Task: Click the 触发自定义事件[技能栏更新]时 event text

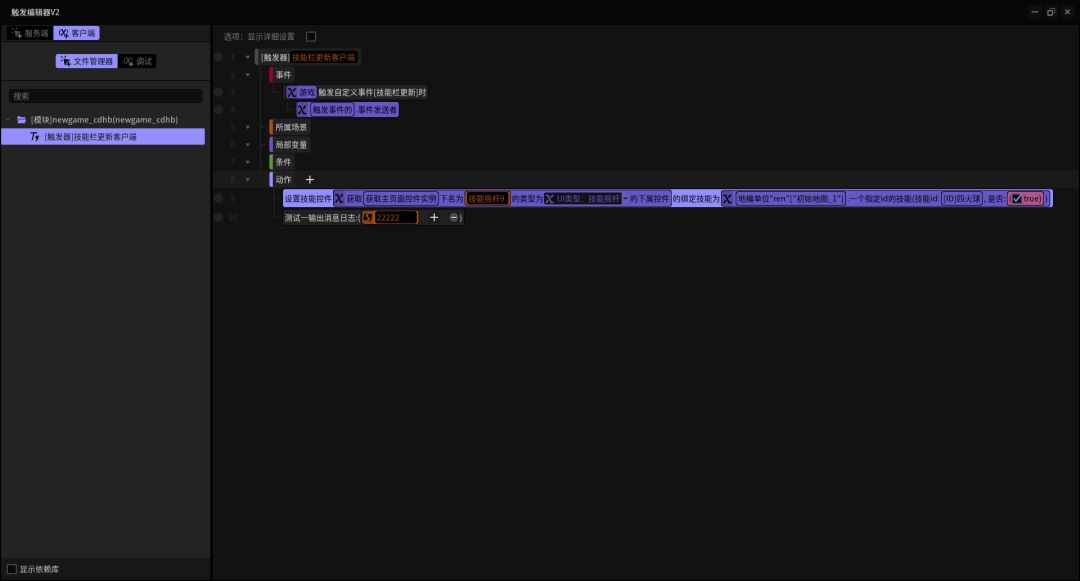Action: pos(372,92)
